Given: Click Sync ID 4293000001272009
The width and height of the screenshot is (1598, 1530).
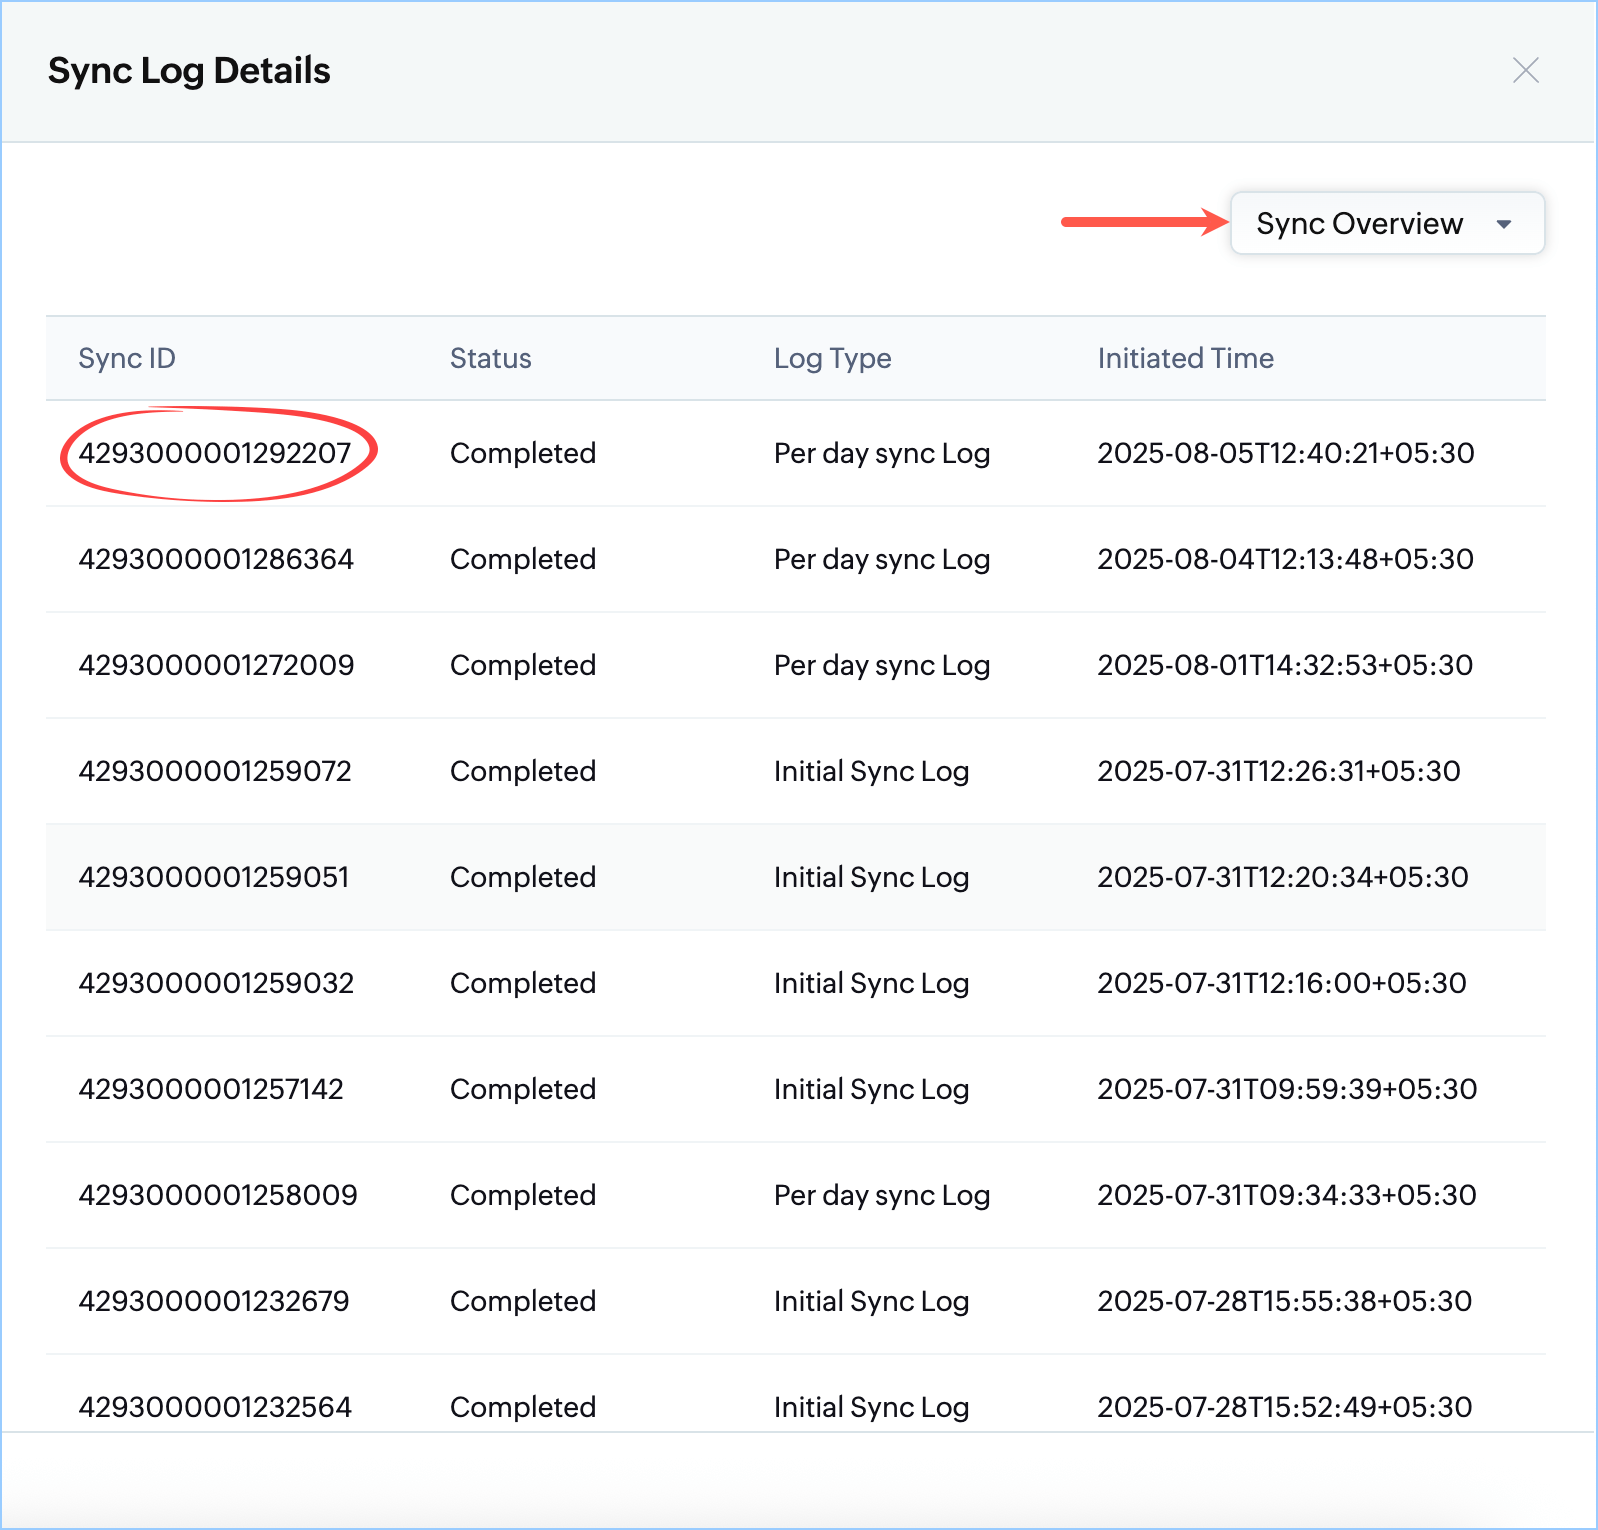Looking at the screenshot, I should pyautogui.click(x=216, y=666).
